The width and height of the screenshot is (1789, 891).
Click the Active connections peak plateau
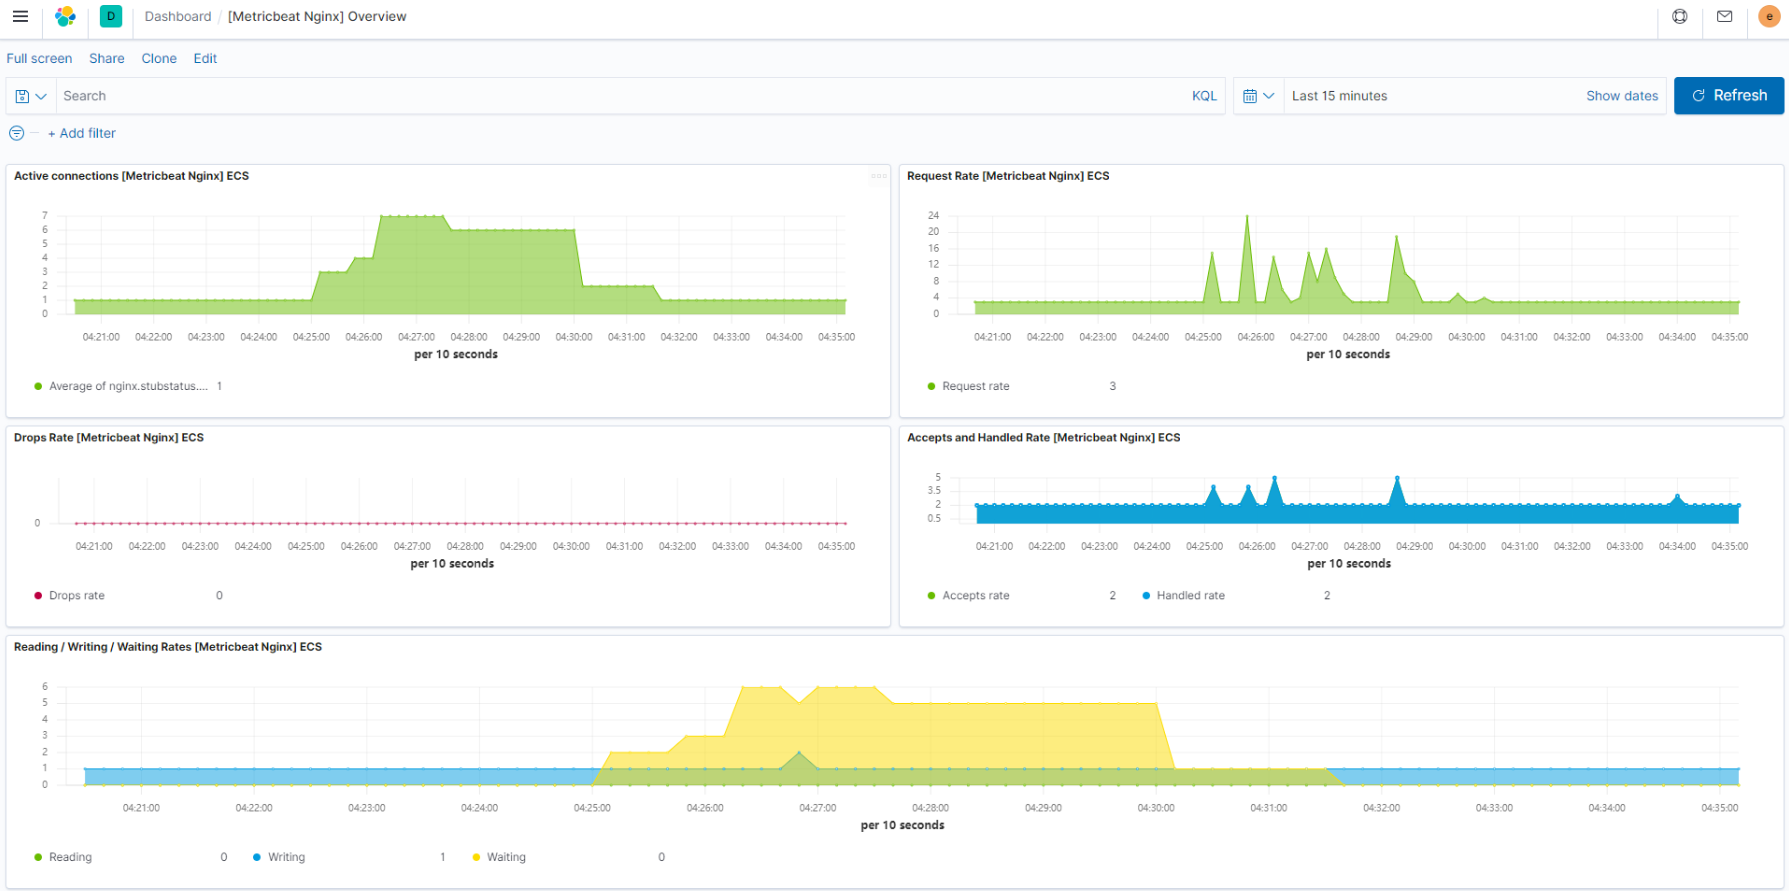(412, 216)
